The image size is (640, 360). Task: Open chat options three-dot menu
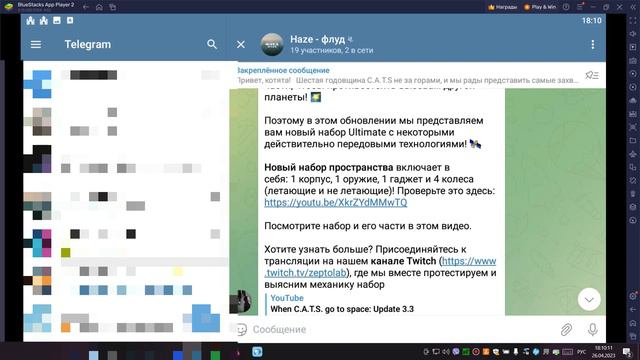(593, 44)
